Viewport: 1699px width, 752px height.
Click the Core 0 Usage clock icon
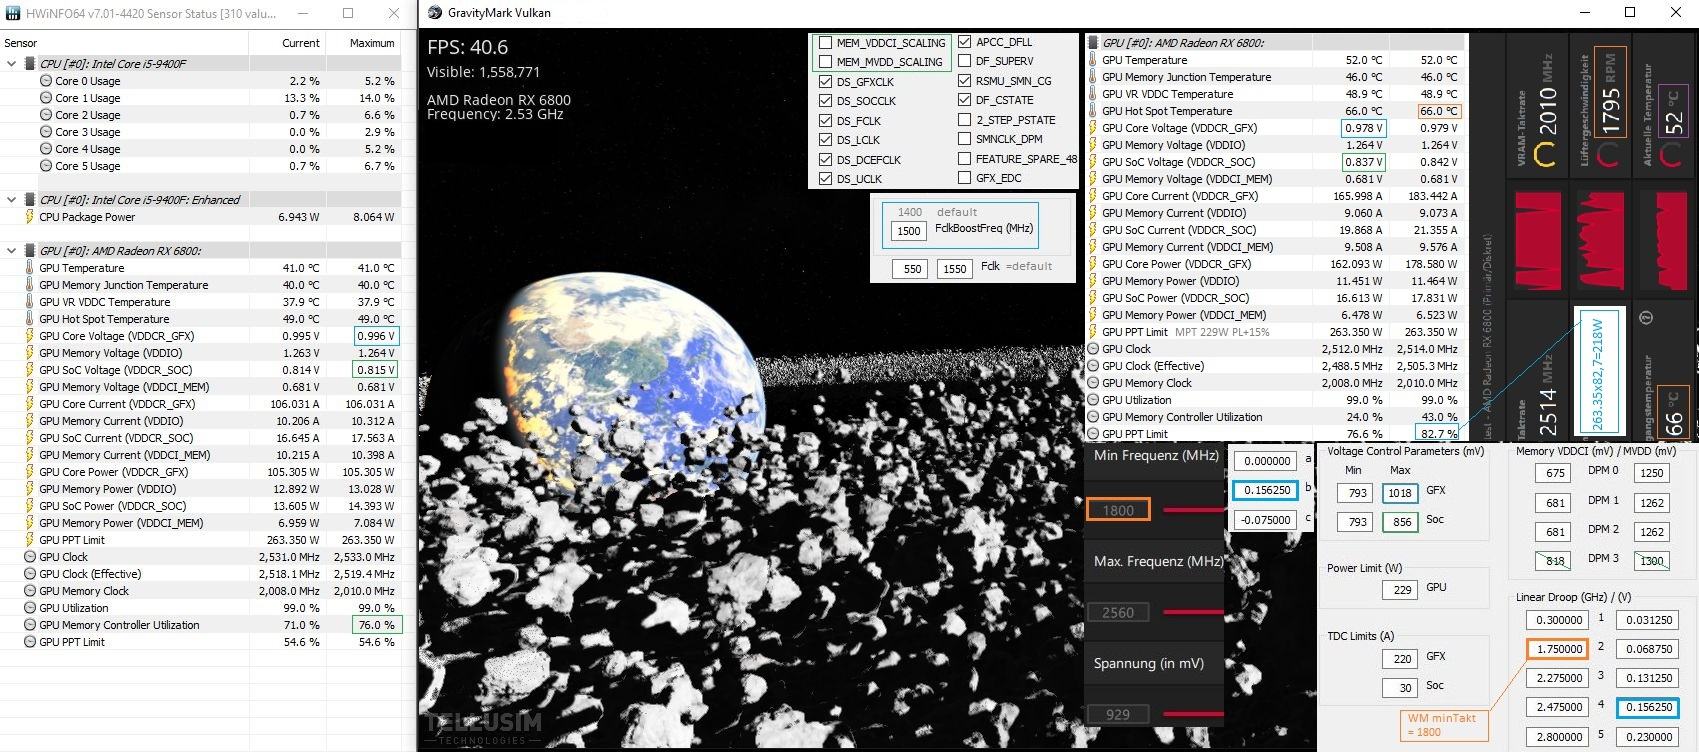tap(46, 81)
